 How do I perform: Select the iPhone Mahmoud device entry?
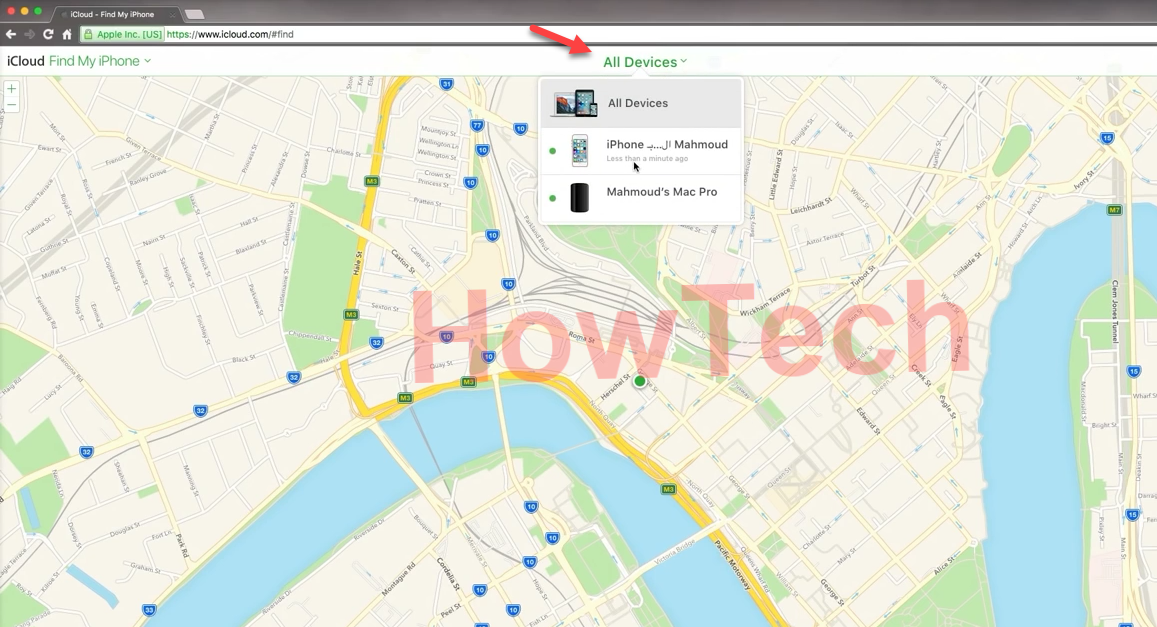click(x=641, y=150)
